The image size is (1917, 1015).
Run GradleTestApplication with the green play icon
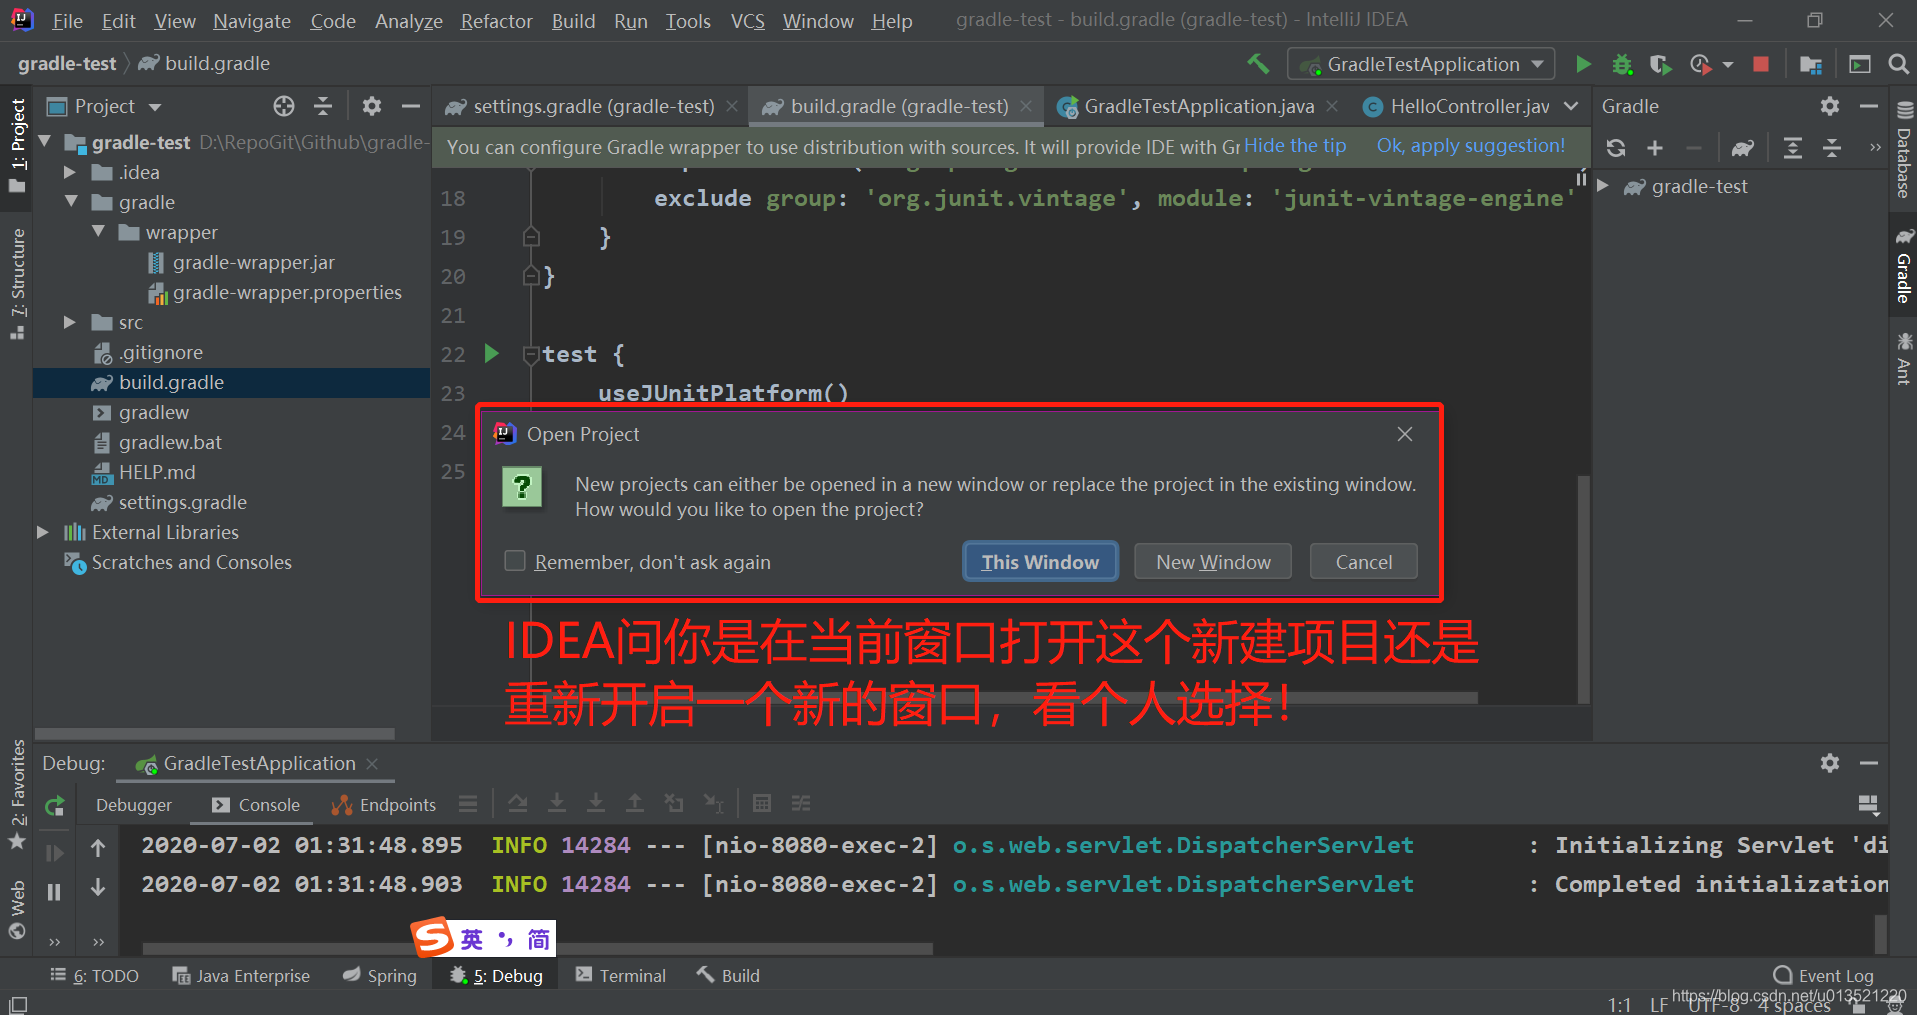point(1583,64)
